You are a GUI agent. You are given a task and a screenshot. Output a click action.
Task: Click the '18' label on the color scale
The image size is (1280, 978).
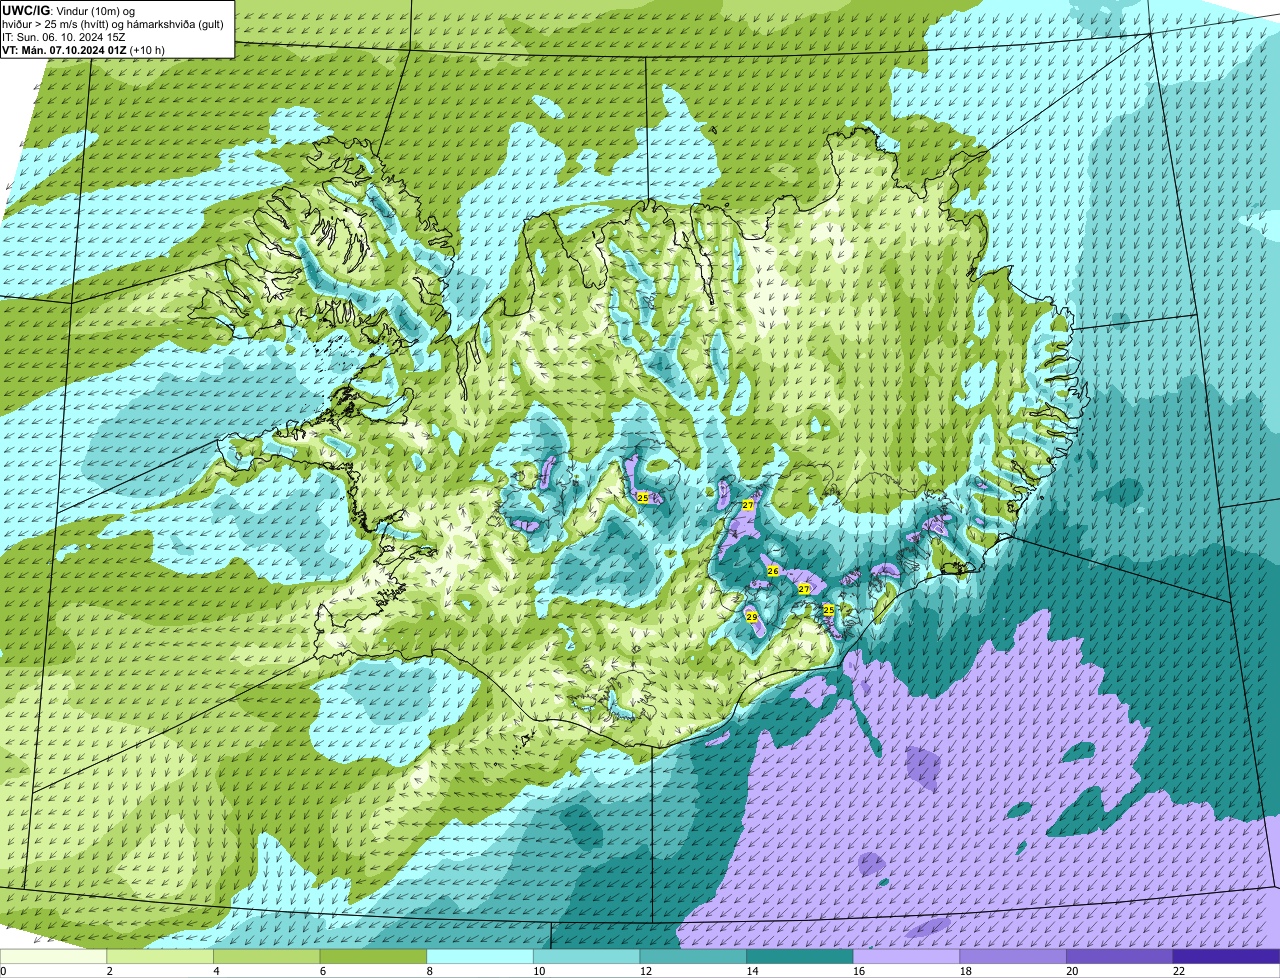966,971
